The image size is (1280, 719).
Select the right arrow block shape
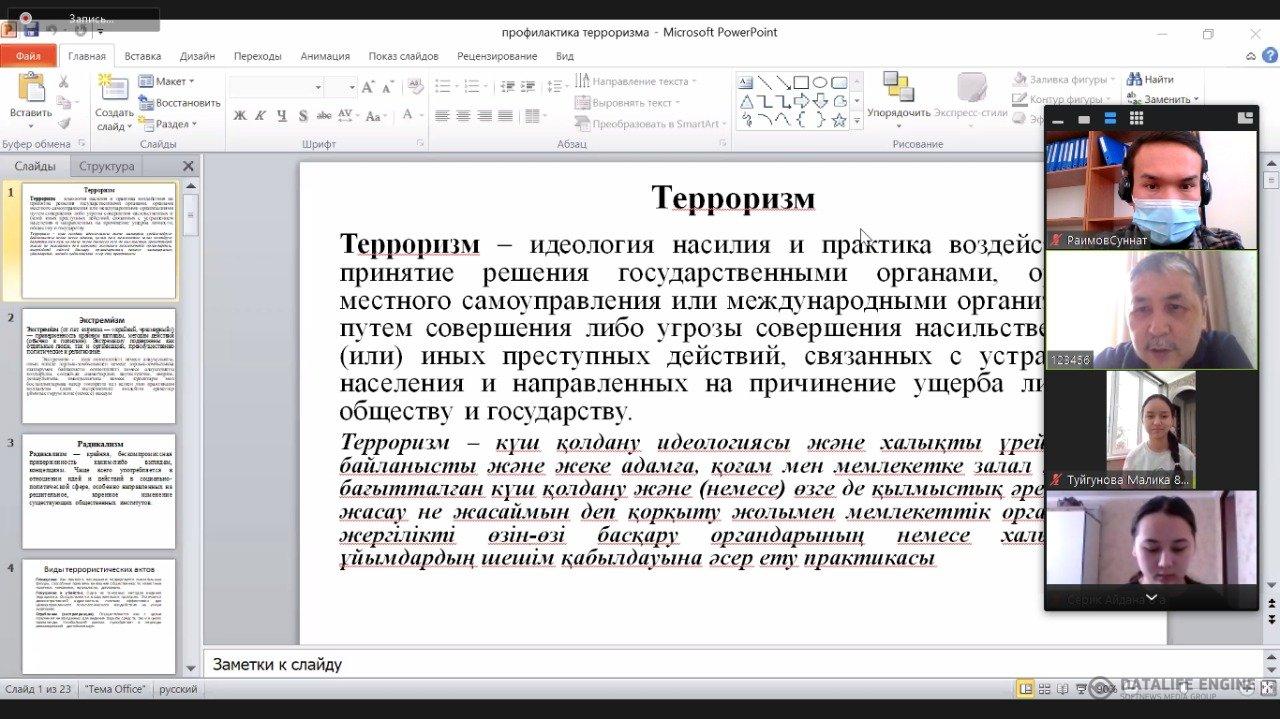[x=801, y=101]
